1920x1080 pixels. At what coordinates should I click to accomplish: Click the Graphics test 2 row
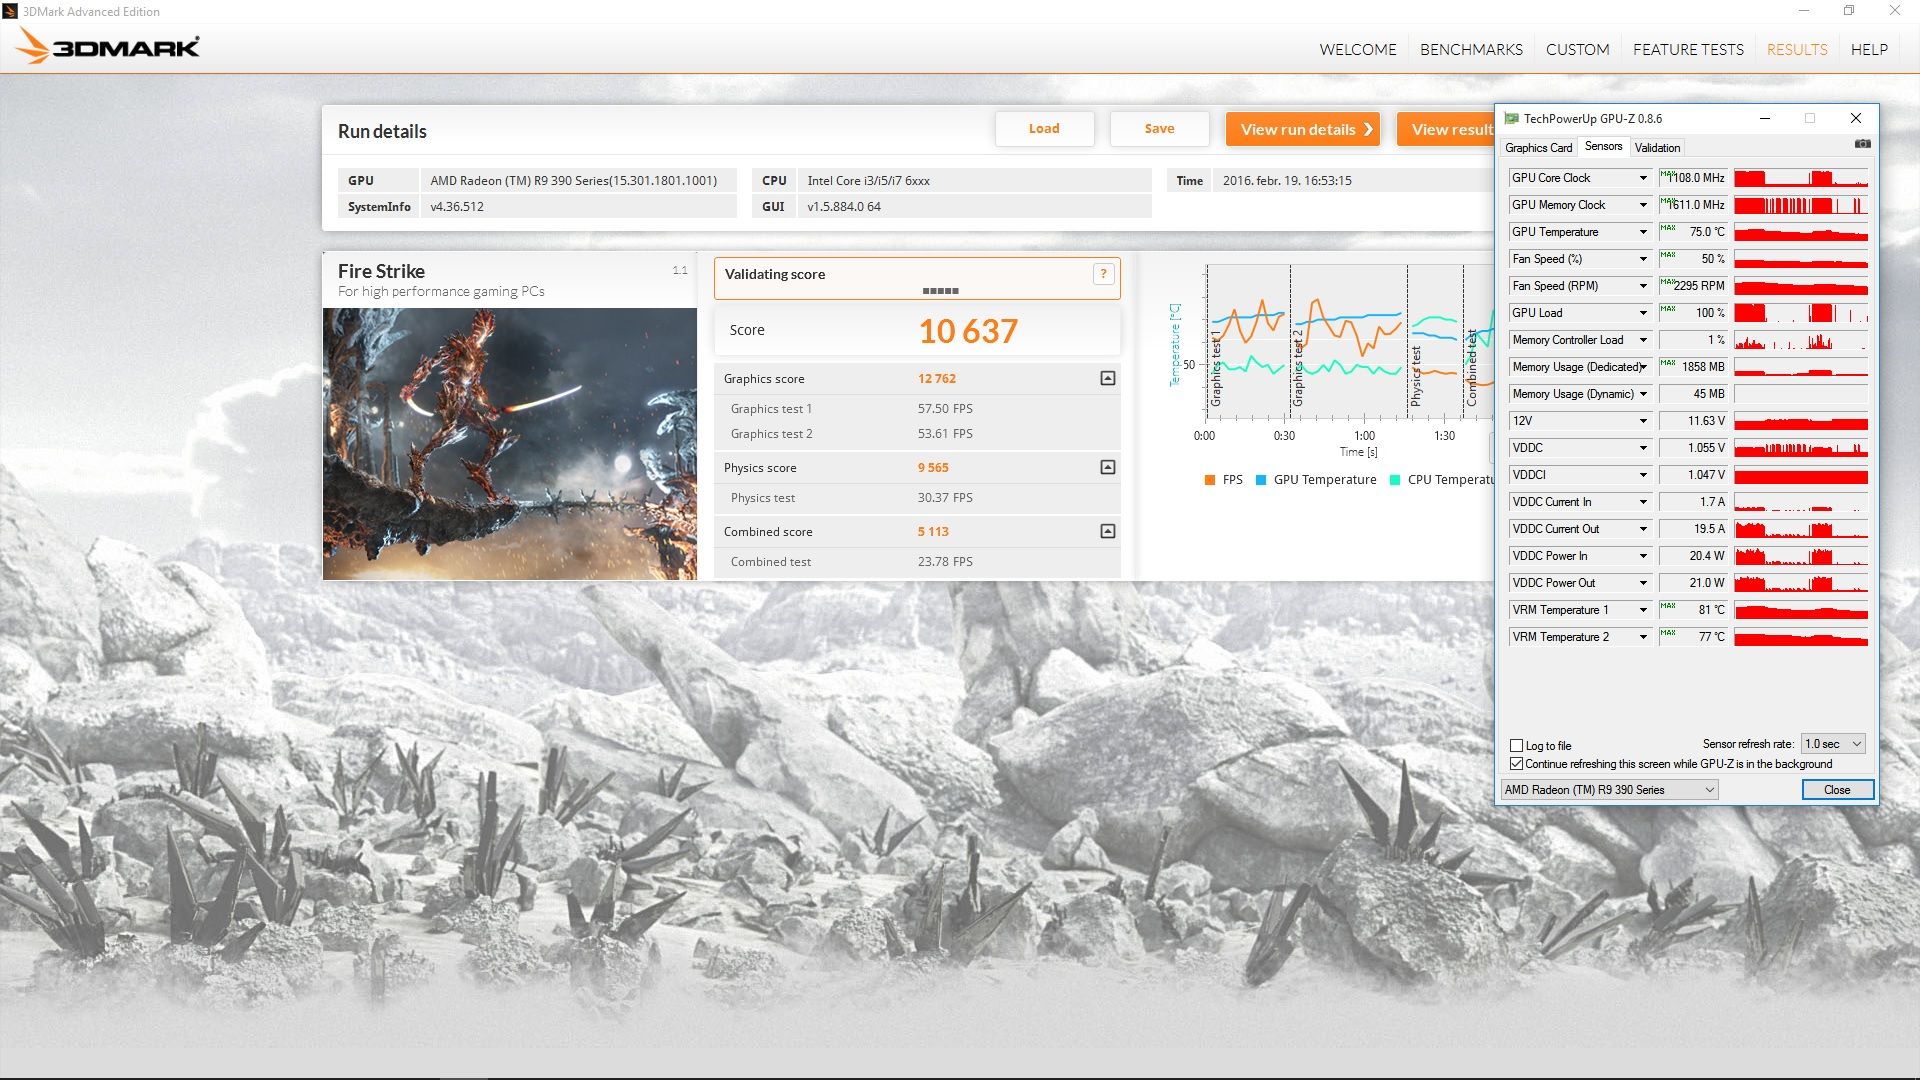(917, 434)
